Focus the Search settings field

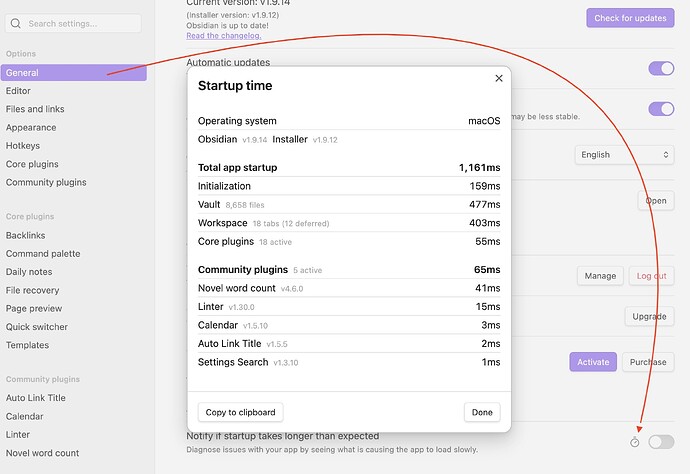[73, 23]
